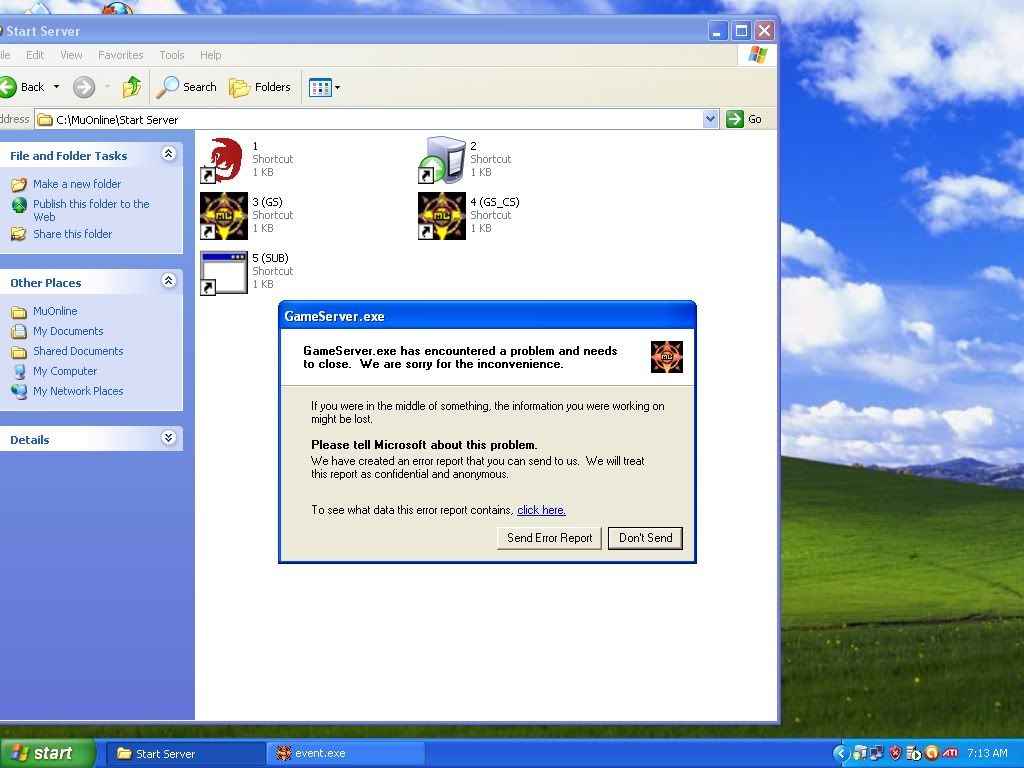Image resolution: width=1024 pixels, height=768 pixels.
Task: Click the Up folder toolbar icon
Action: point(131,87)
